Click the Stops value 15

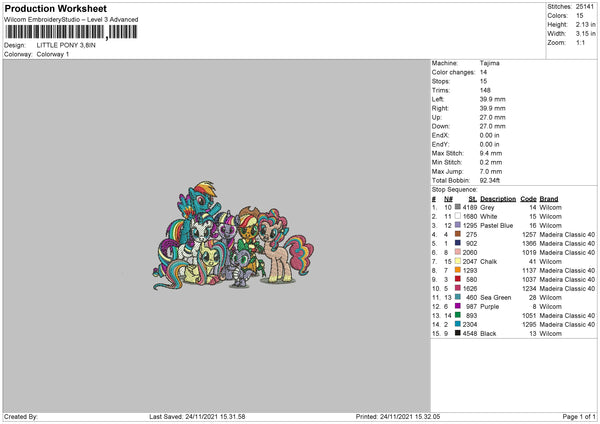pyautogui.click(x=483, y=81)
